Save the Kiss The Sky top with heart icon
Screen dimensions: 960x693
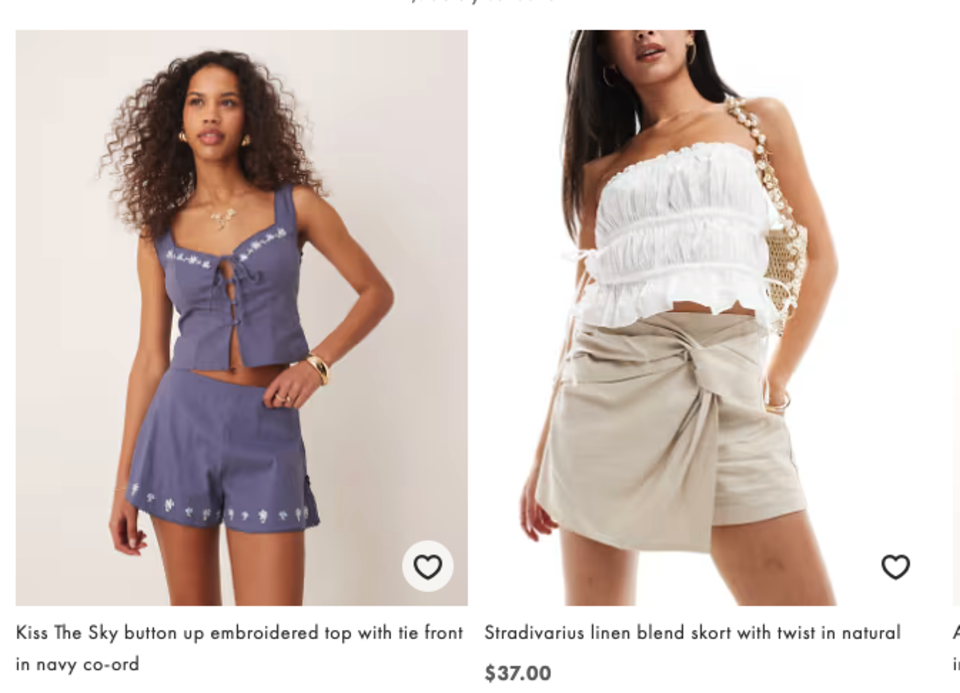[427, 566]
